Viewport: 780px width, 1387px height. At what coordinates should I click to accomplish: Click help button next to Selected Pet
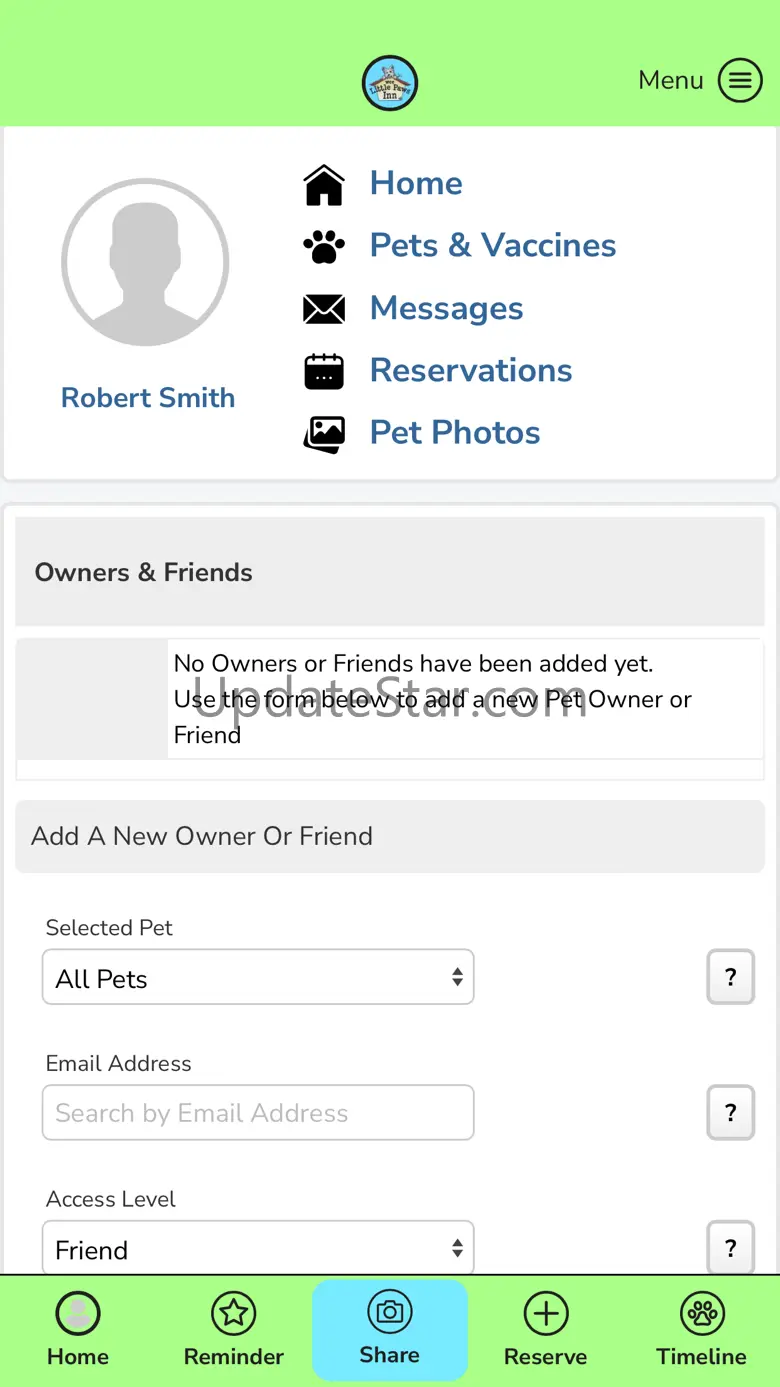click(x=731, y=977)
